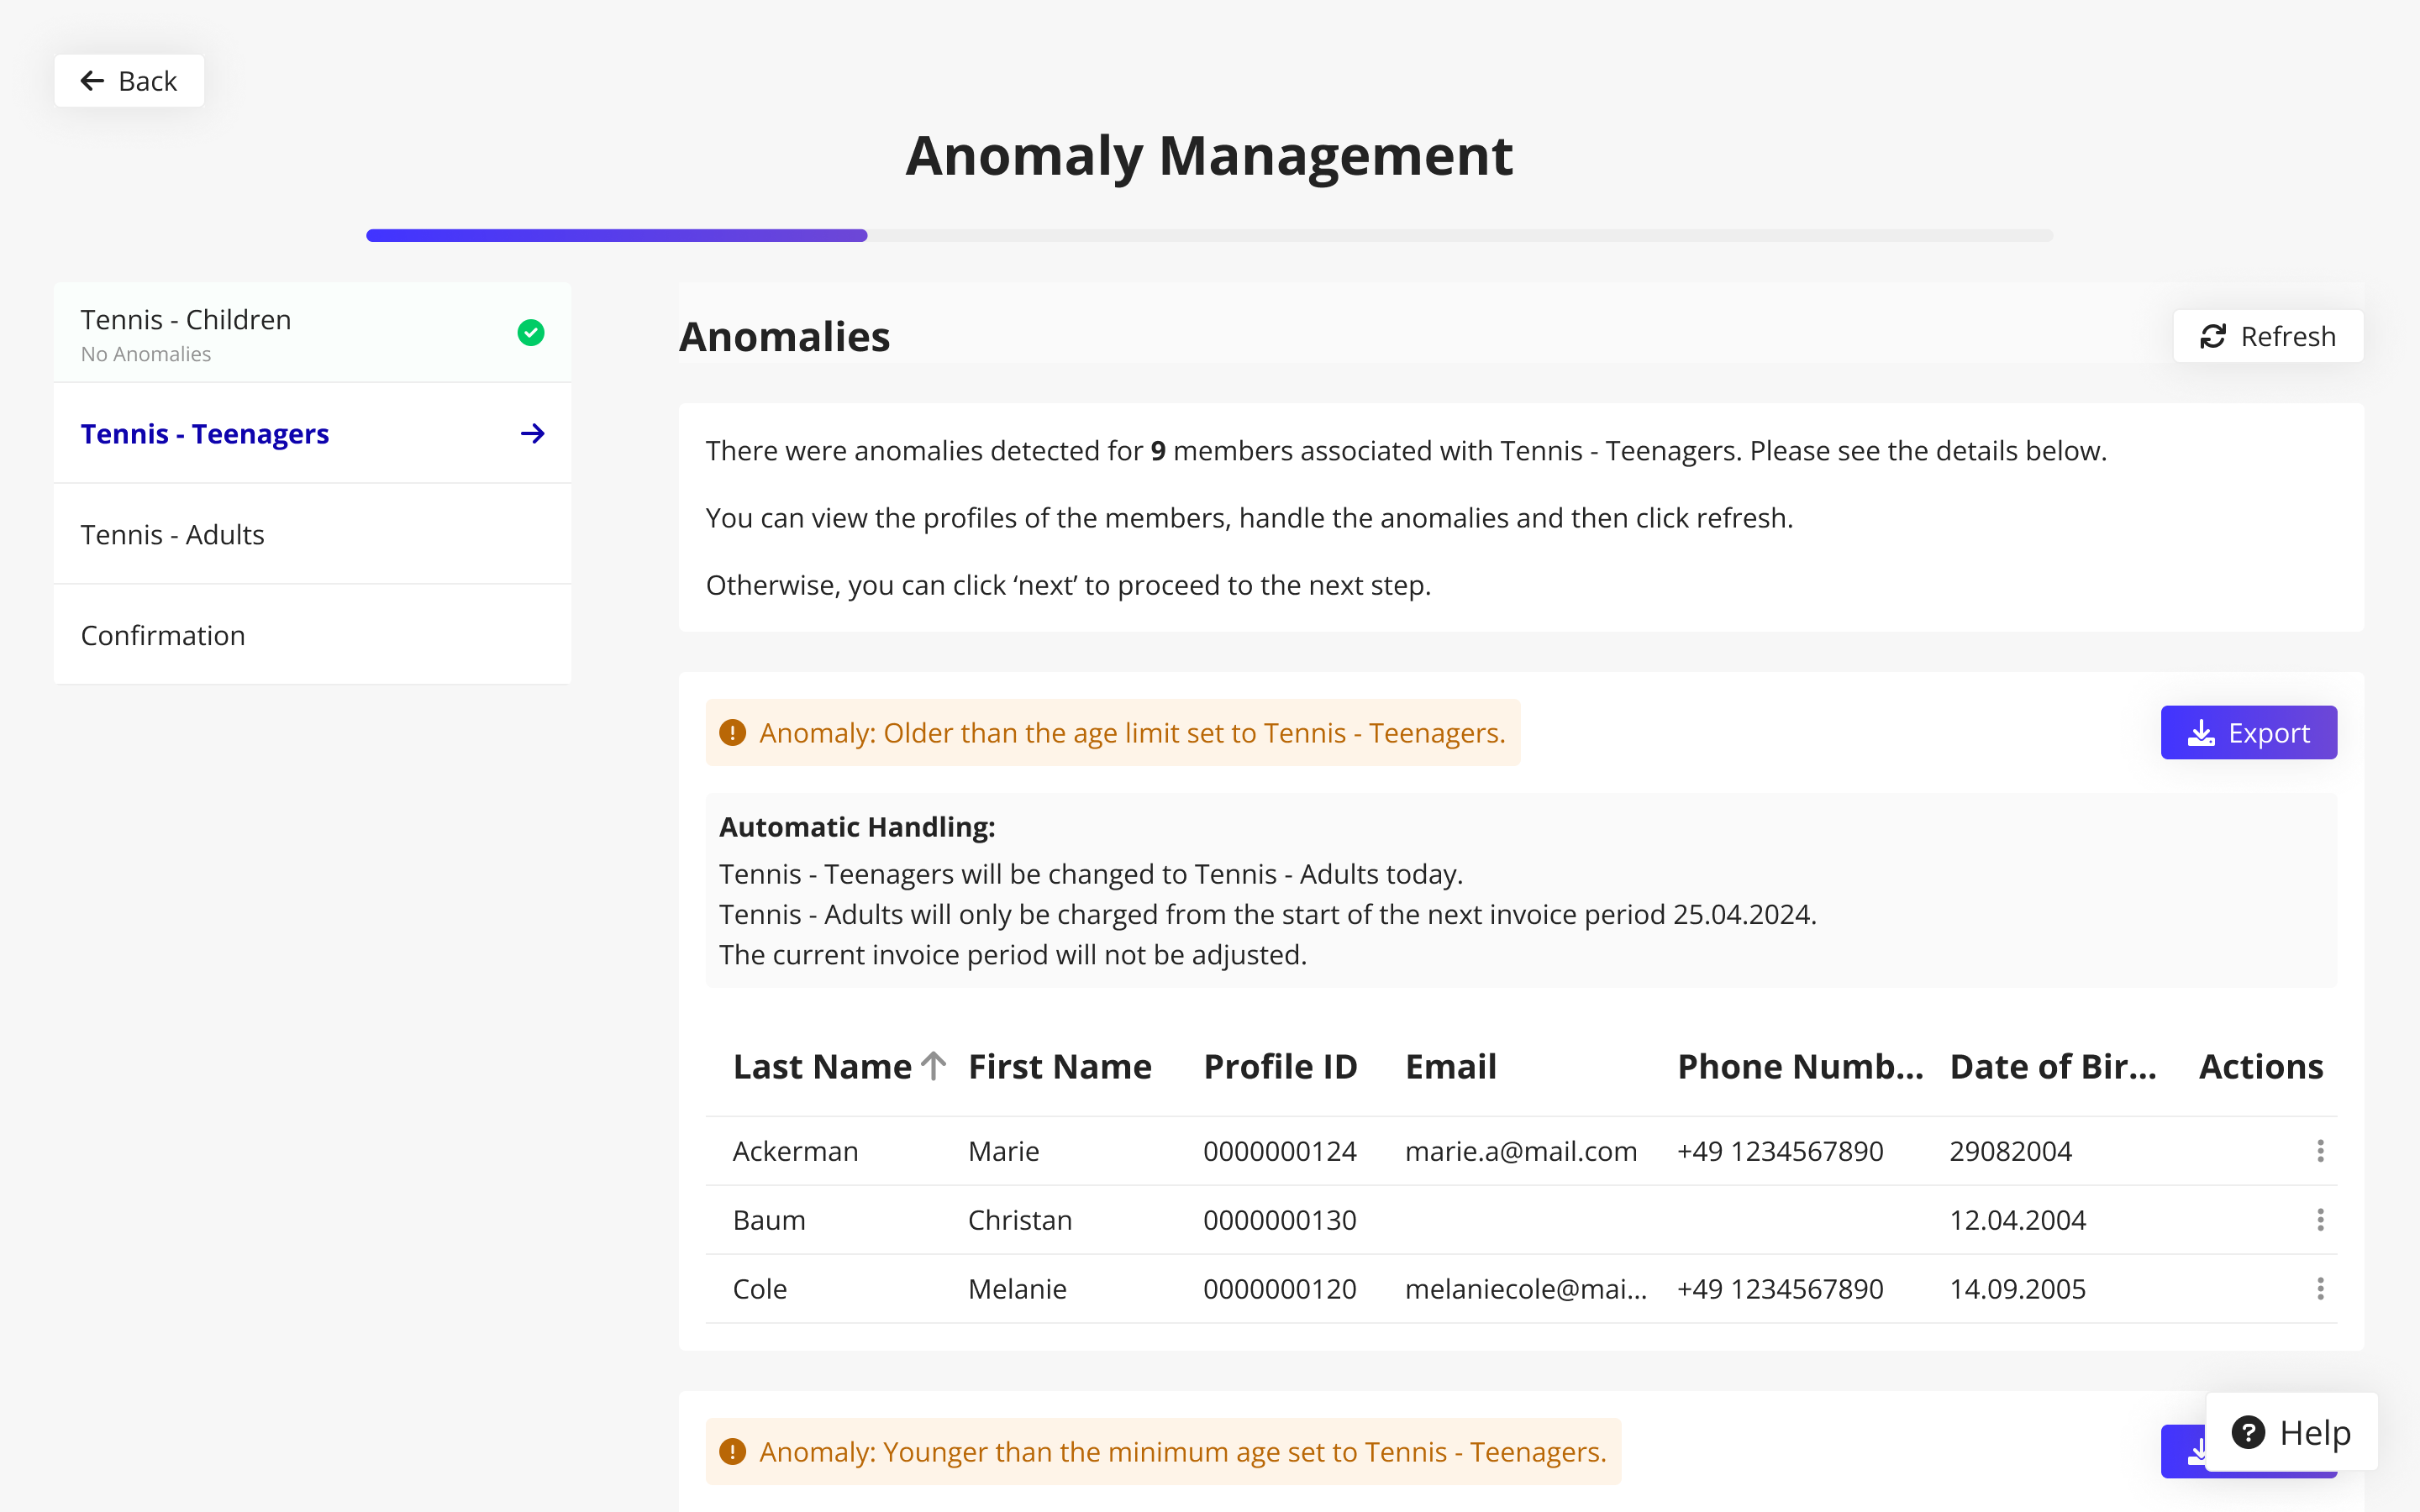The image size is (2420, 1512).
Task: Click Profile ID 0000000130
Action: tap(1280, 1220)
